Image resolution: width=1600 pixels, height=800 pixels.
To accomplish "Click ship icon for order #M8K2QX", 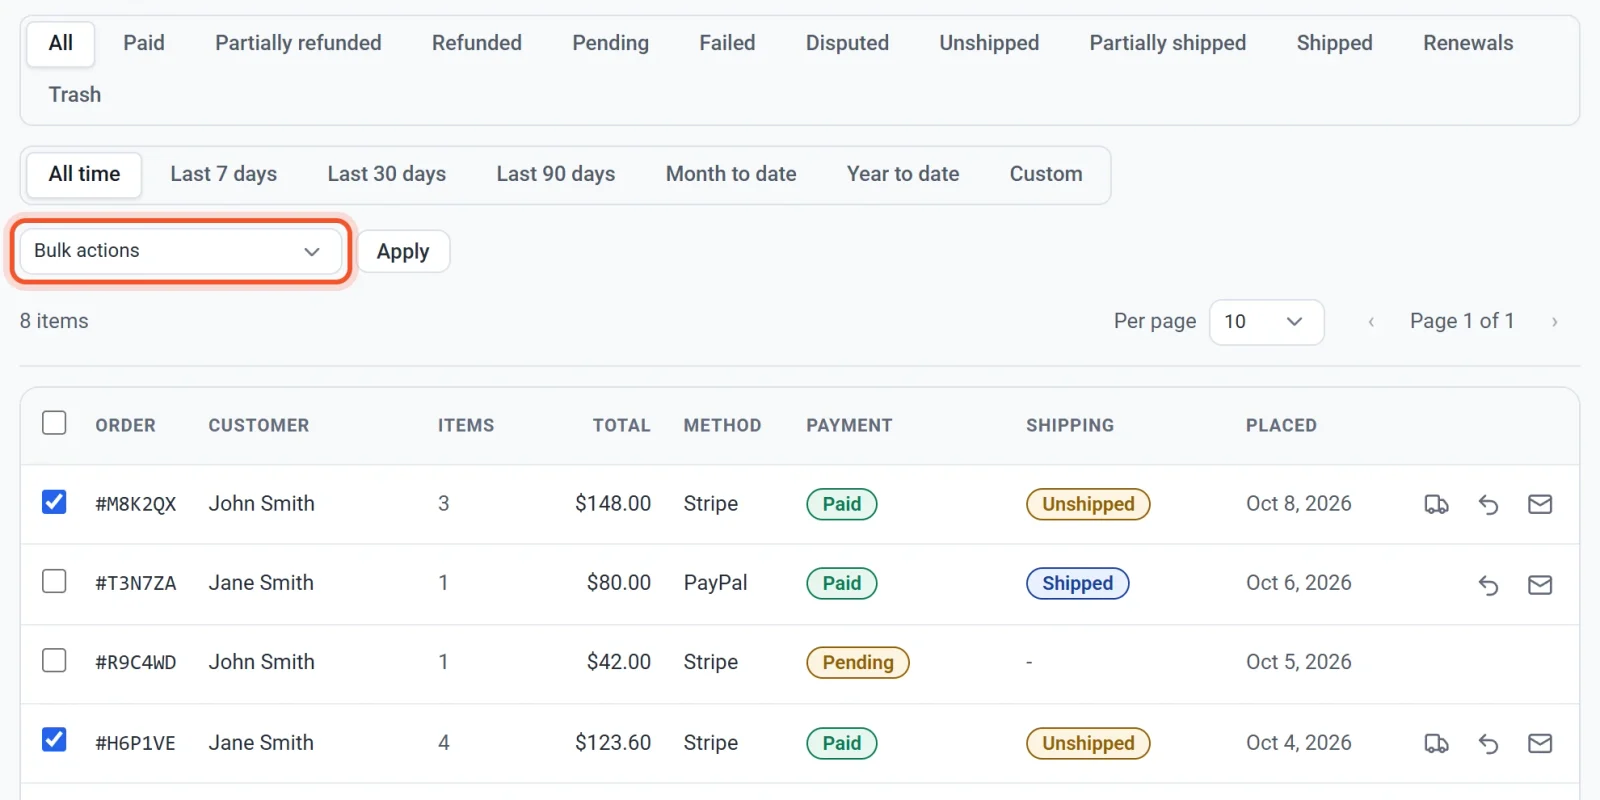I will 1436,504.
